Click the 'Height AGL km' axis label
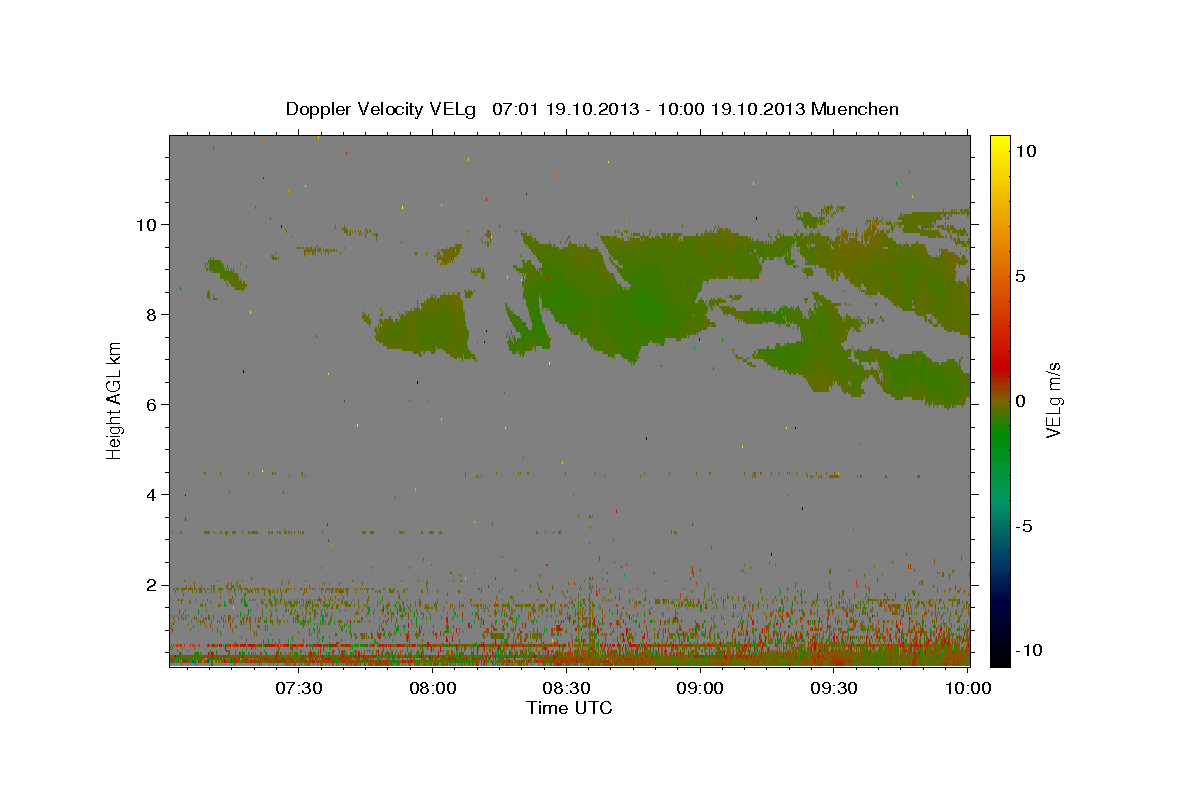This screenshot has width=1200, height=800. pyautogui.click(x=115, y=399)
